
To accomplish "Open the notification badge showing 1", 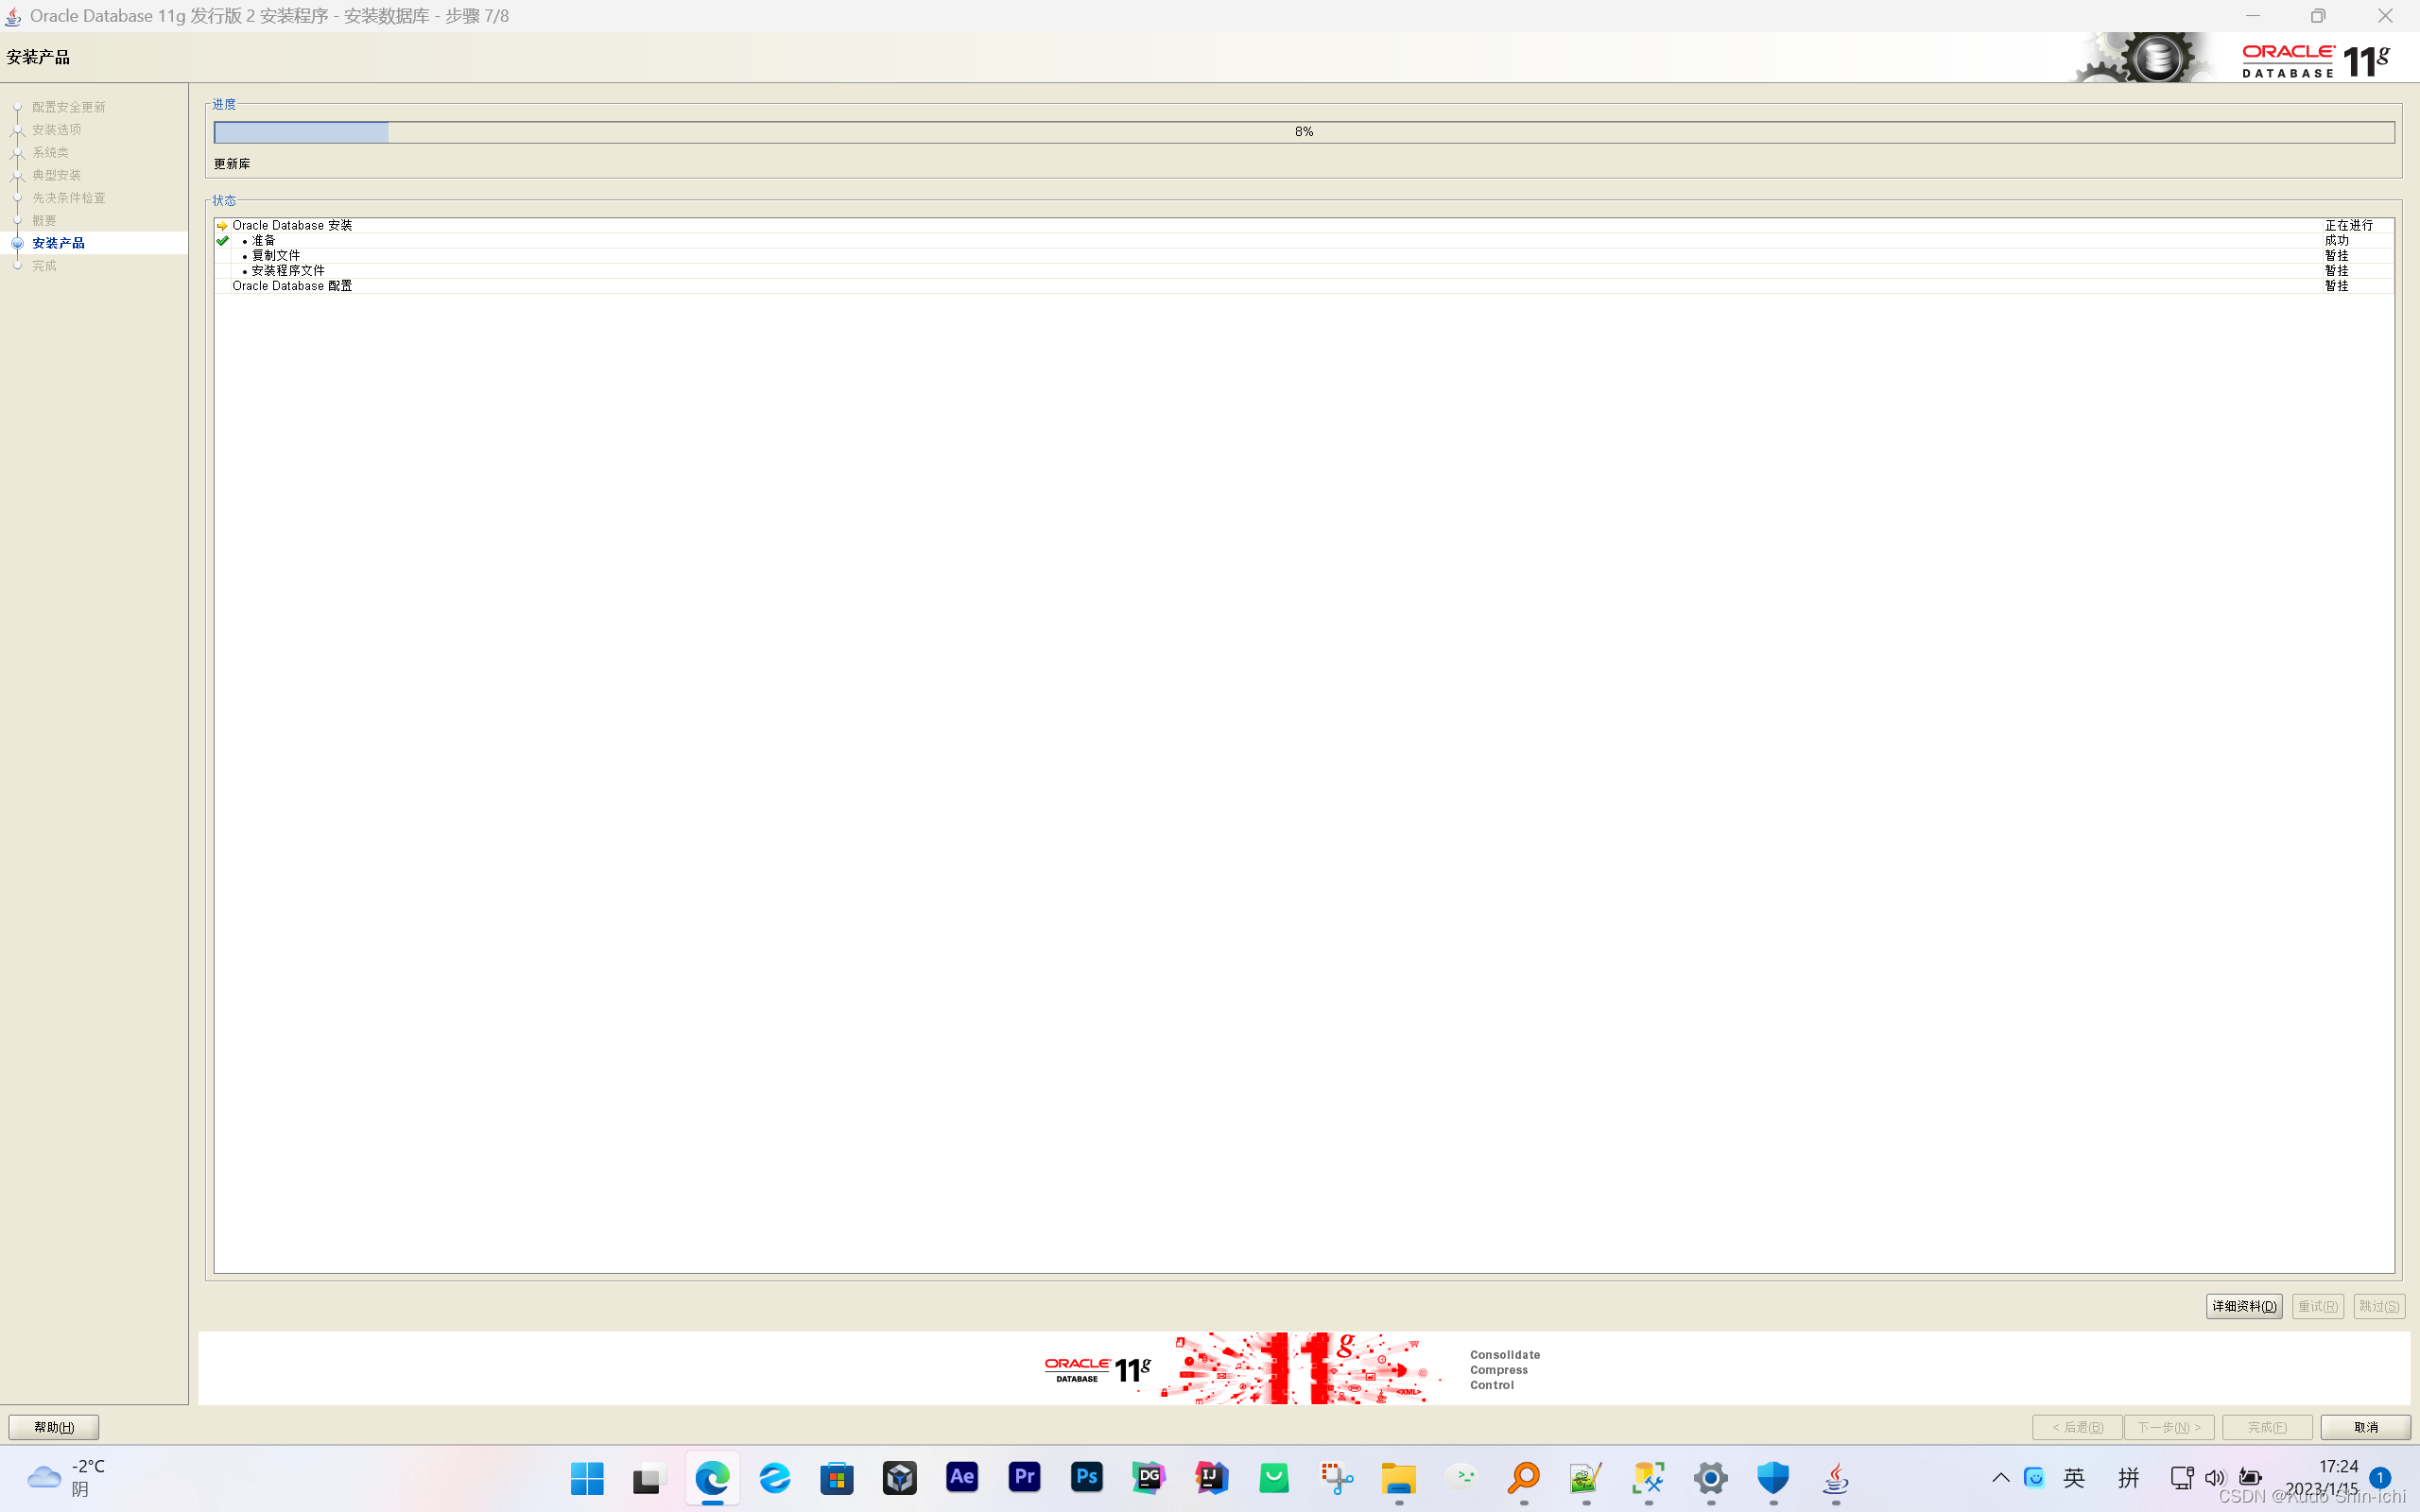I will (2380, 1477).
